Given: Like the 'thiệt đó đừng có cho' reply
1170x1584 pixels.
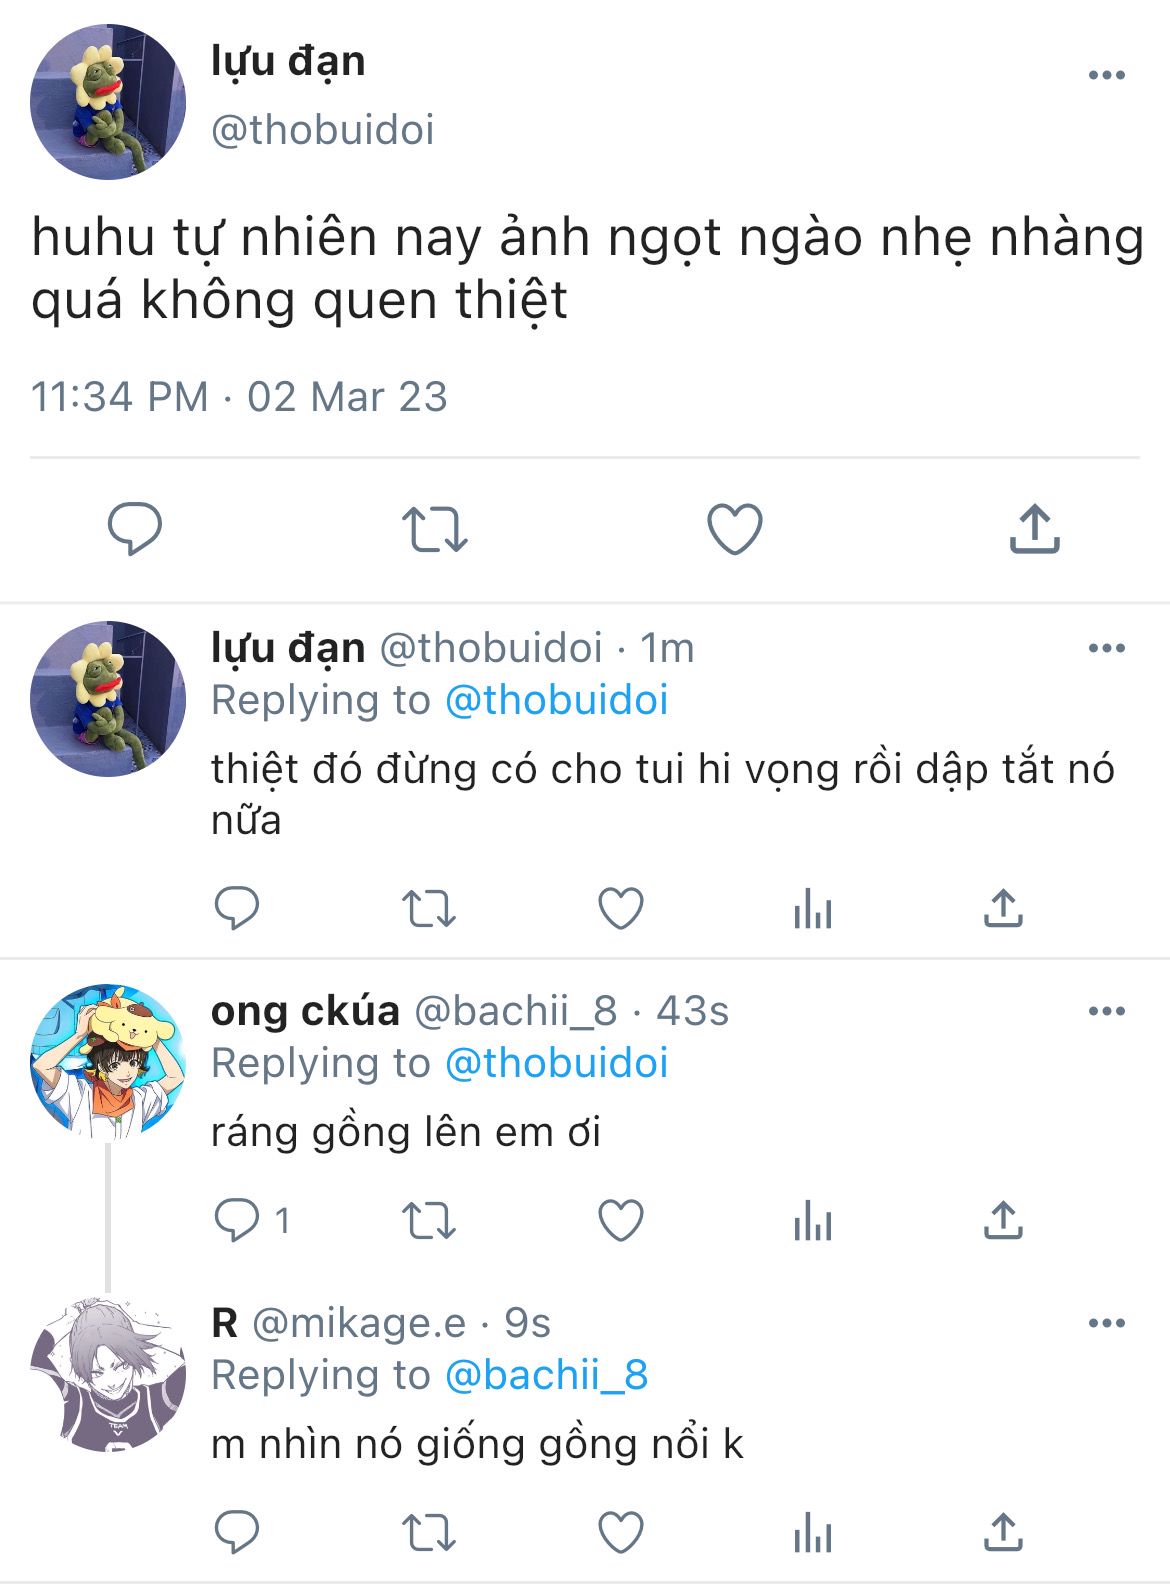Looking at the screenshot, I should tap(621, 908).
